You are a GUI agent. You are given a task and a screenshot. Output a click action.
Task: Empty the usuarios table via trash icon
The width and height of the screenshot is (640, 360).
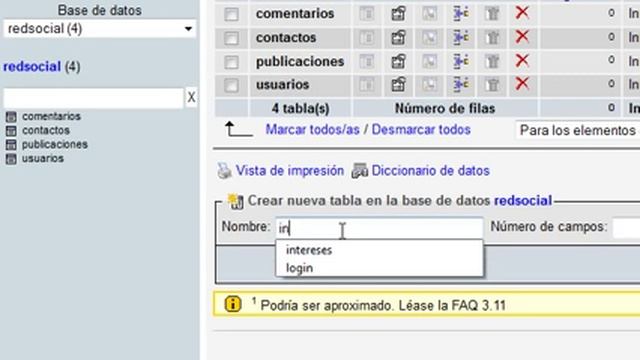(x=492, y=85)
